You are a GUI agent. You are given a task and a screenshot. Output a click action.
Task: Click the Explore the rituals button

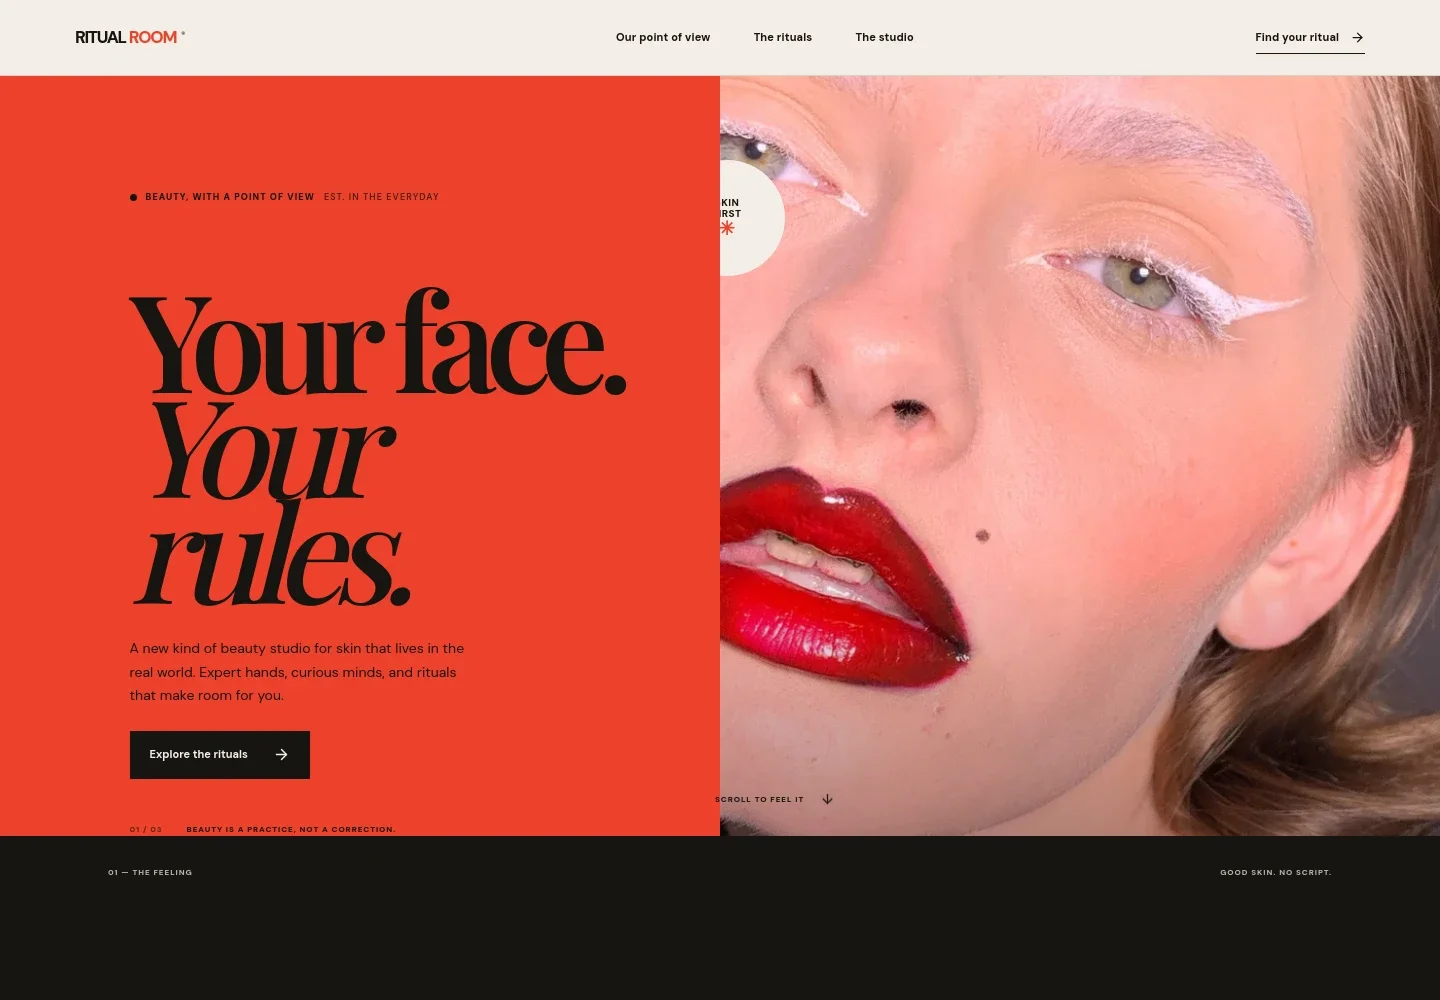pyautogui.click(x=220, y=755)
